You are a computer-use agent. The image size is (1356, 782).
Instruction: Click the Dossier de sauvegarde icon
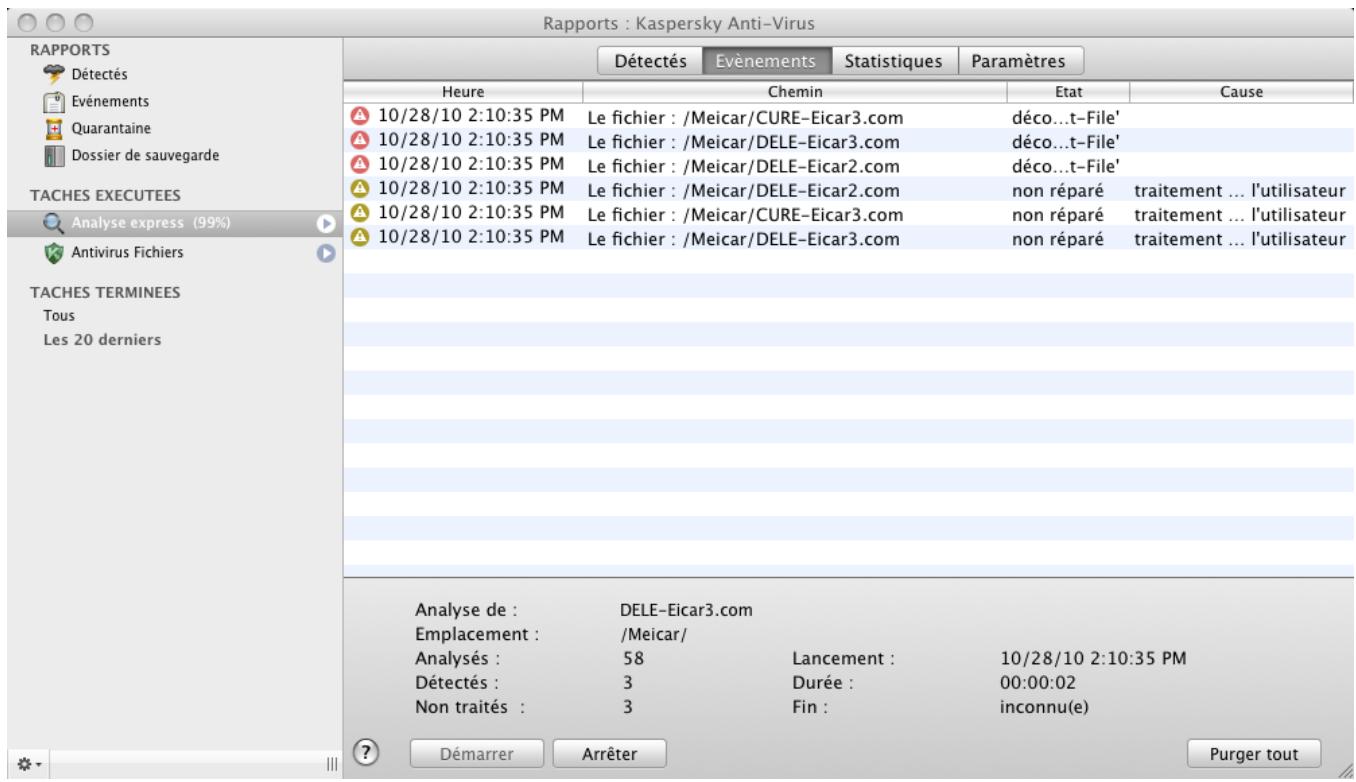click(x=55, y=156)
